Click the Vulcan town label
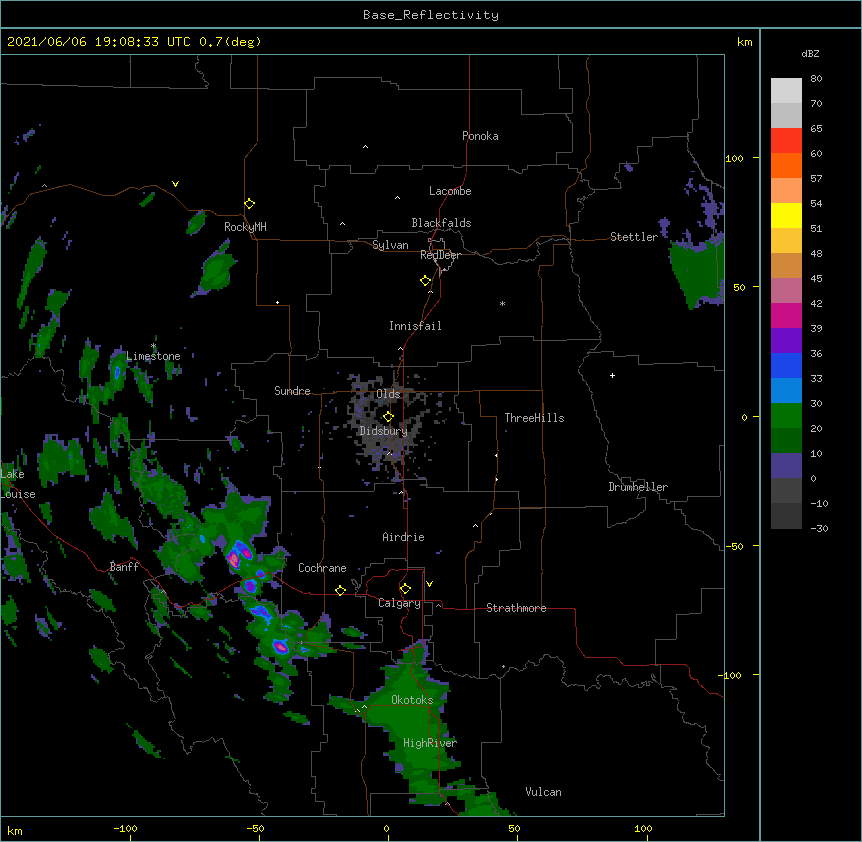 [x=543, y=792]
